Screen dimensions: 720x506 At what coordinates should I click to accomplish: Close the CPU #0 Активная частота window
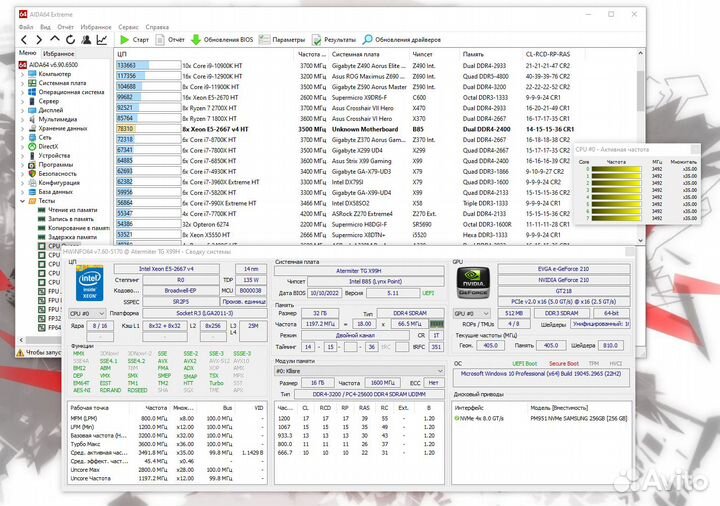(695, 149)
